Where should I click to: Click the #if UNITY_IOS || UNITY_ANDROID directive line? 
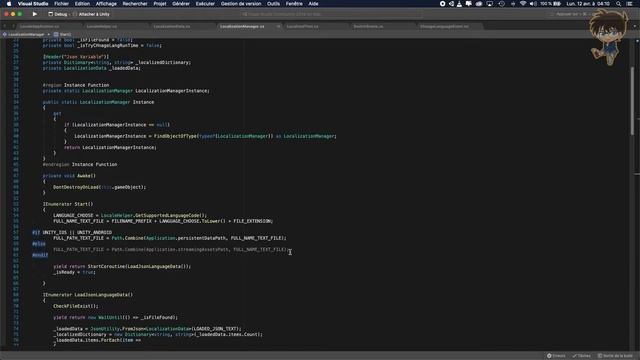tap(72, 233)
